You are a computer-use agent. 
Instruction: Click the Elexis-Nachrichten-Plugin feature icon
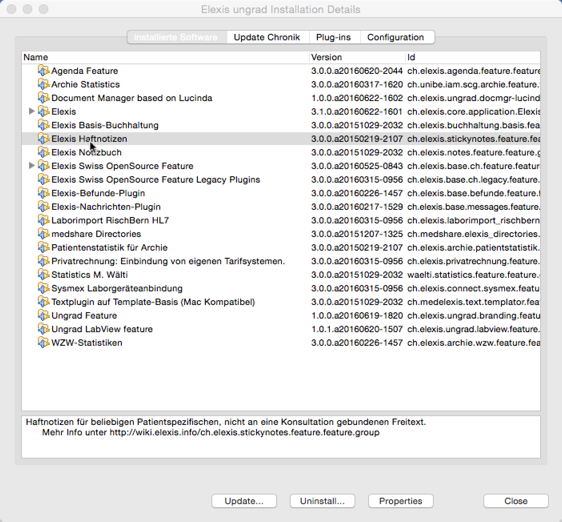(x=43, y=207)
